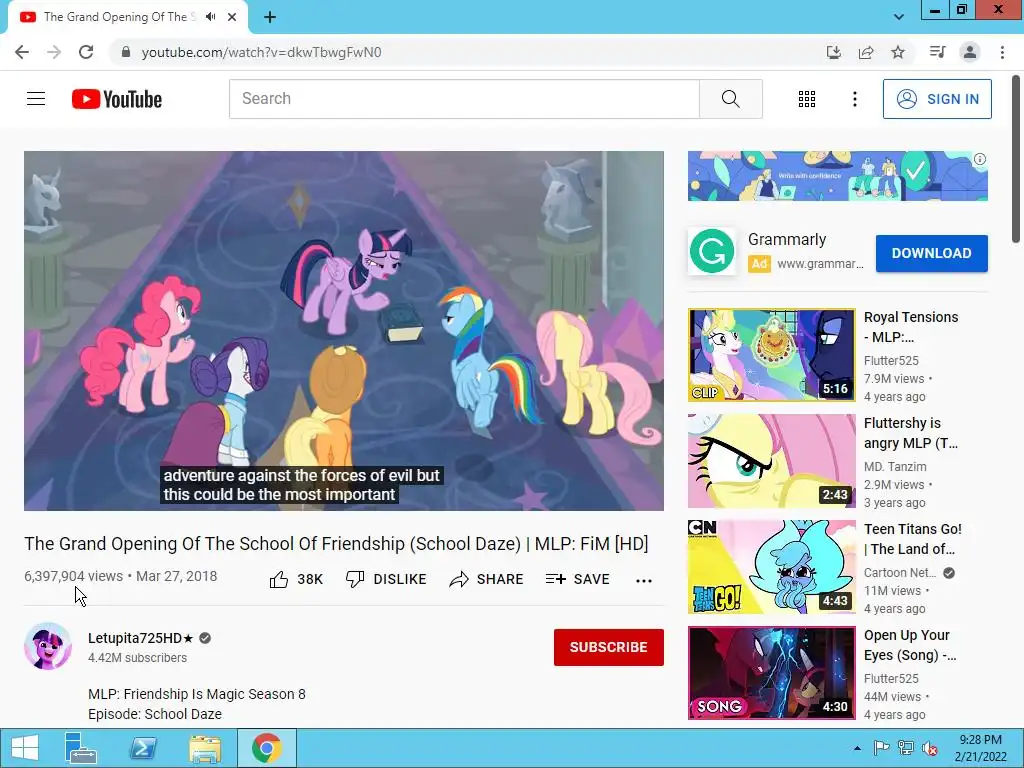
Task: Click the Grammarly DOWNLOAD button
Action: 931,253
